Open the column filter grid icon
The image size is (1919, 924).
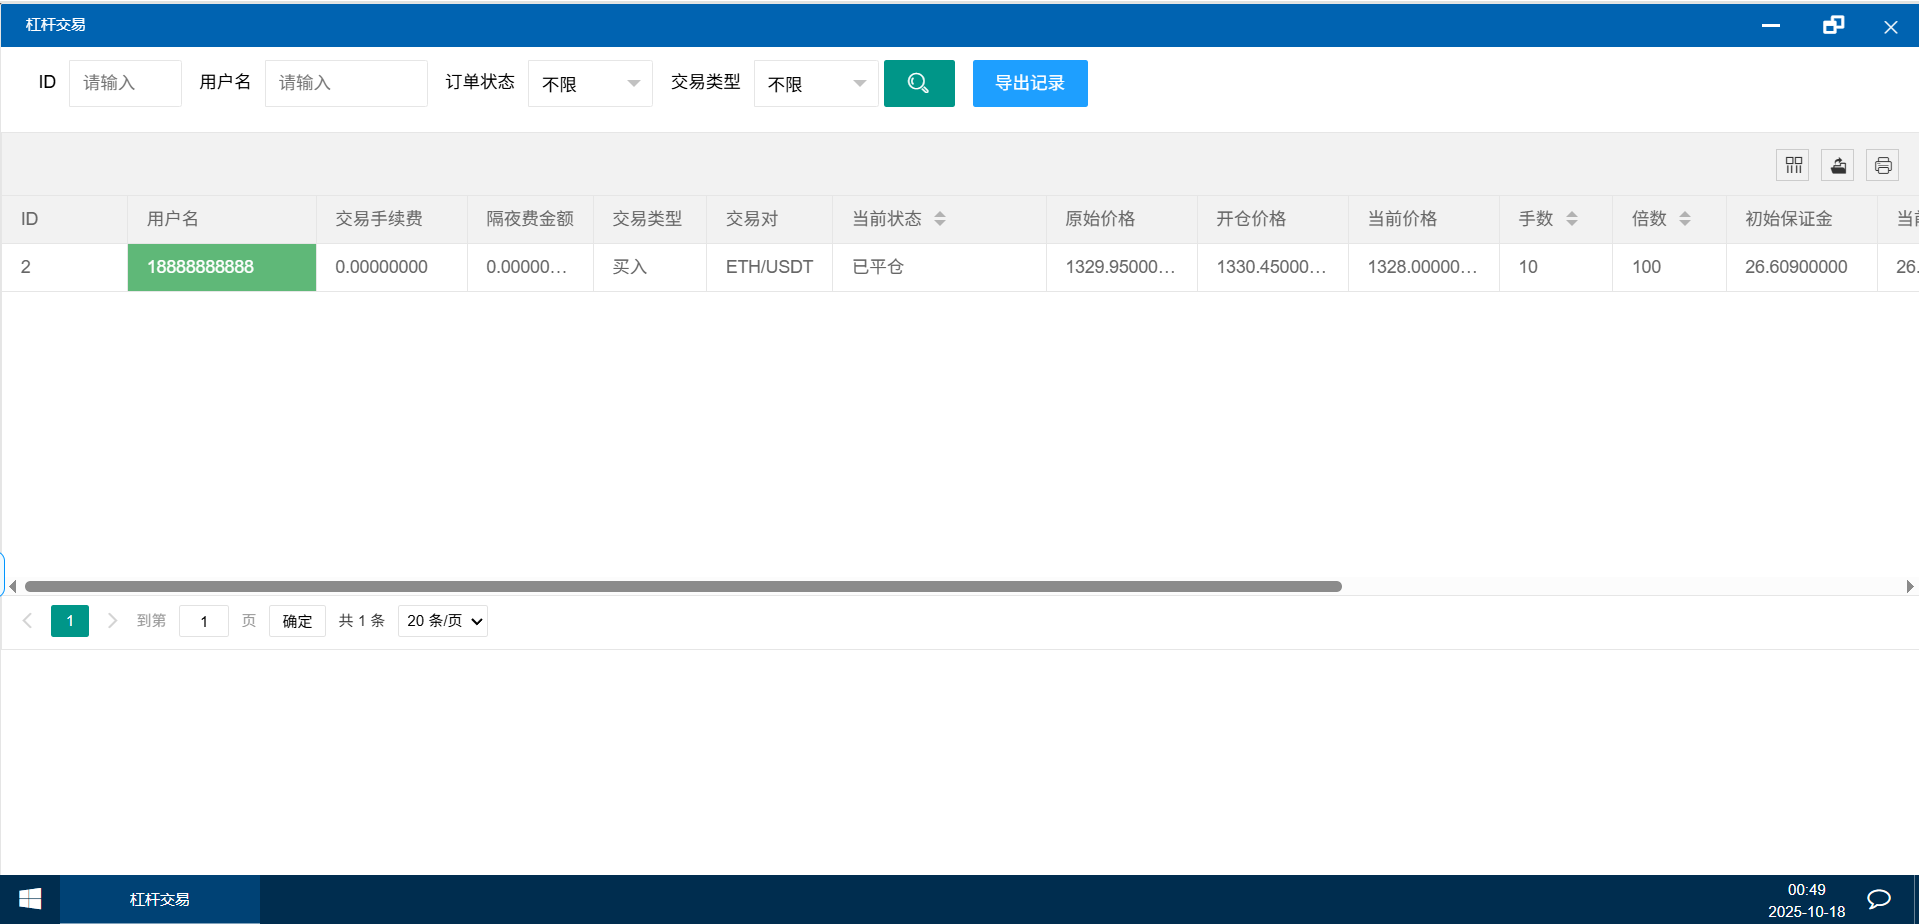click(1793, 165)
